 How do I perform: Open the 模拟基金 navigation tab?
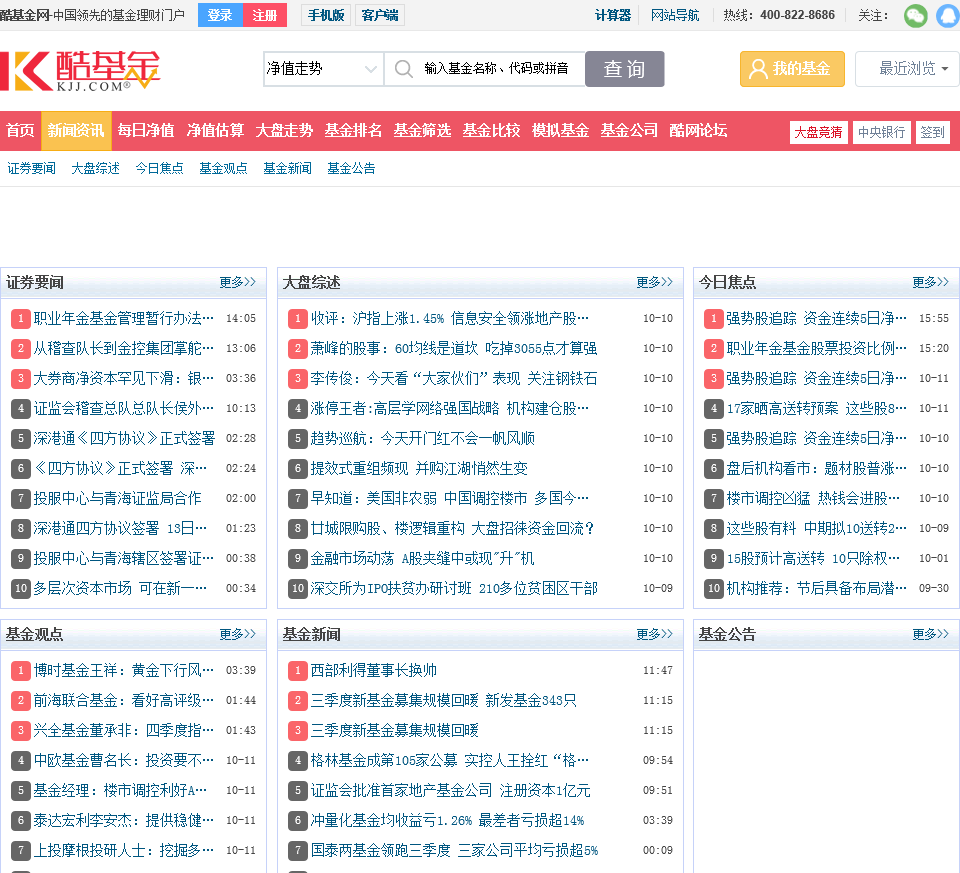click(x=560, y=130)
